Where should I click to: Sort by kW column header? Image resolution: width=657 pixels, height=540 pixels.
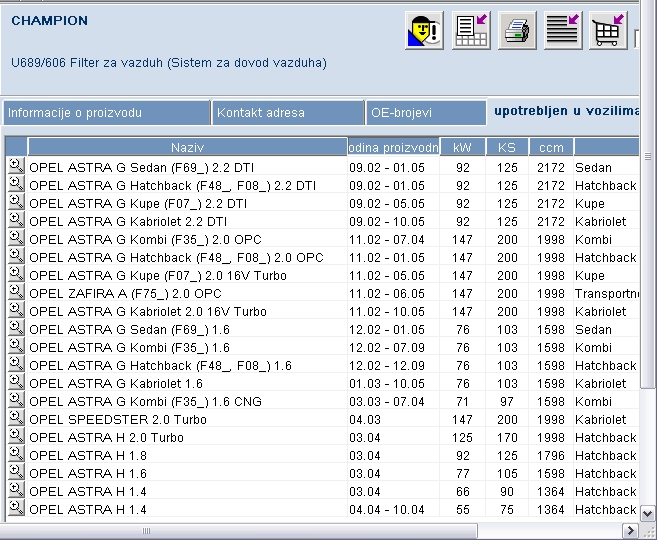click(463, 147)
